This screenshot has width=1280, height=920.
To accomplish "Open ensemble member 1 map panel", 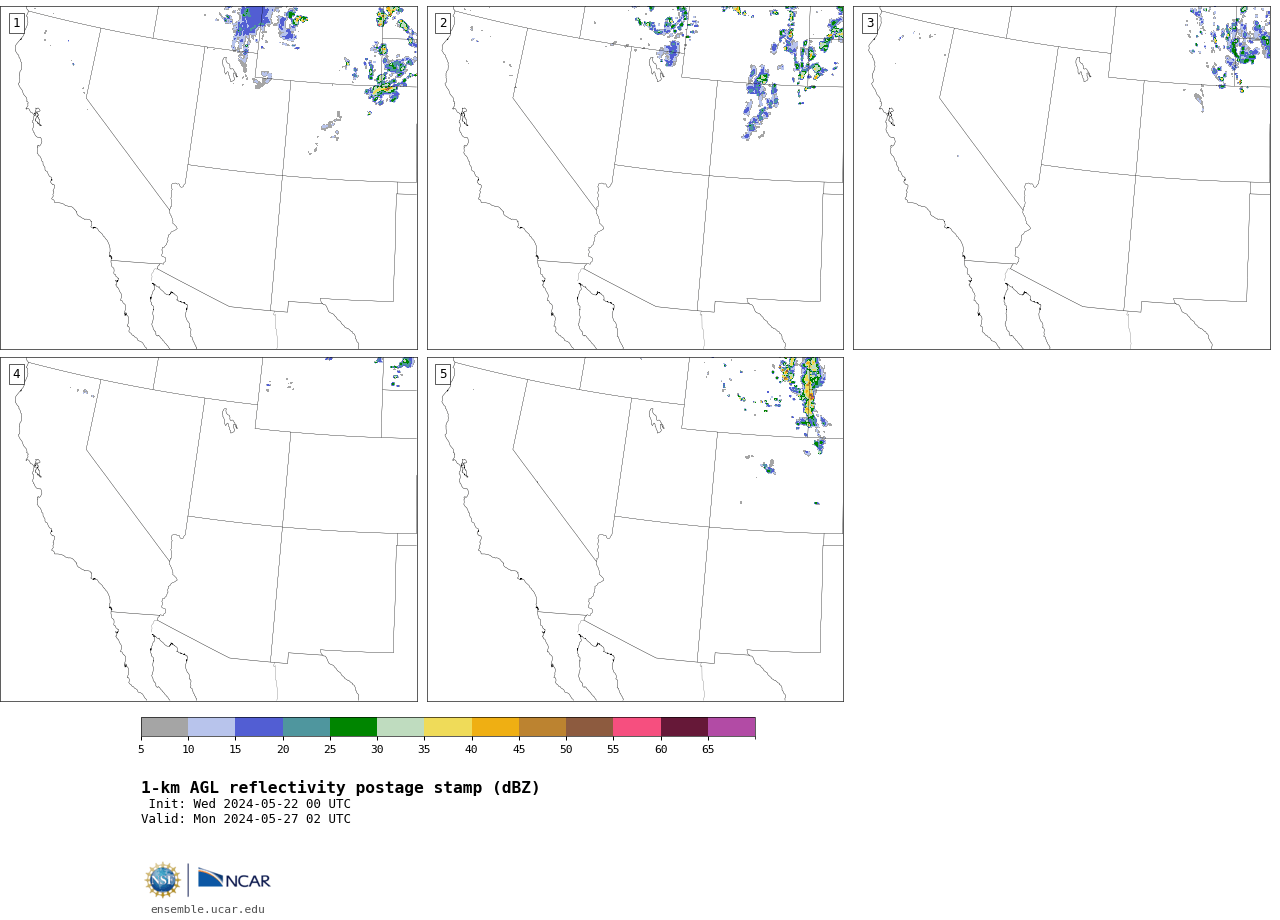I will (209, 178).
